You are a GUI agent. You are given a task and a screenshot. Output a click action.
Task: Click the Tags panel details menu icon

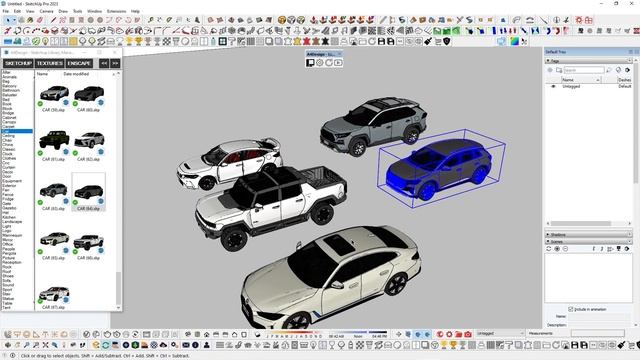pyautogui.click(x=627, y=70)
